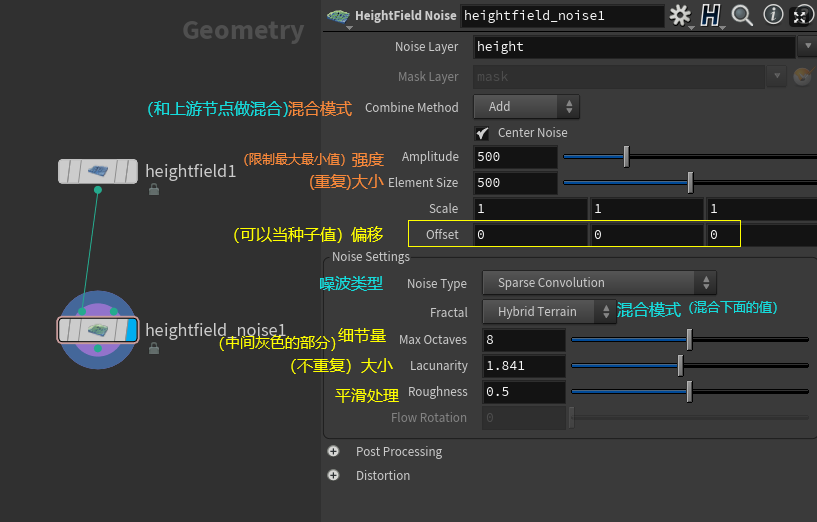Click the Noise Type label

click(437, 283)
